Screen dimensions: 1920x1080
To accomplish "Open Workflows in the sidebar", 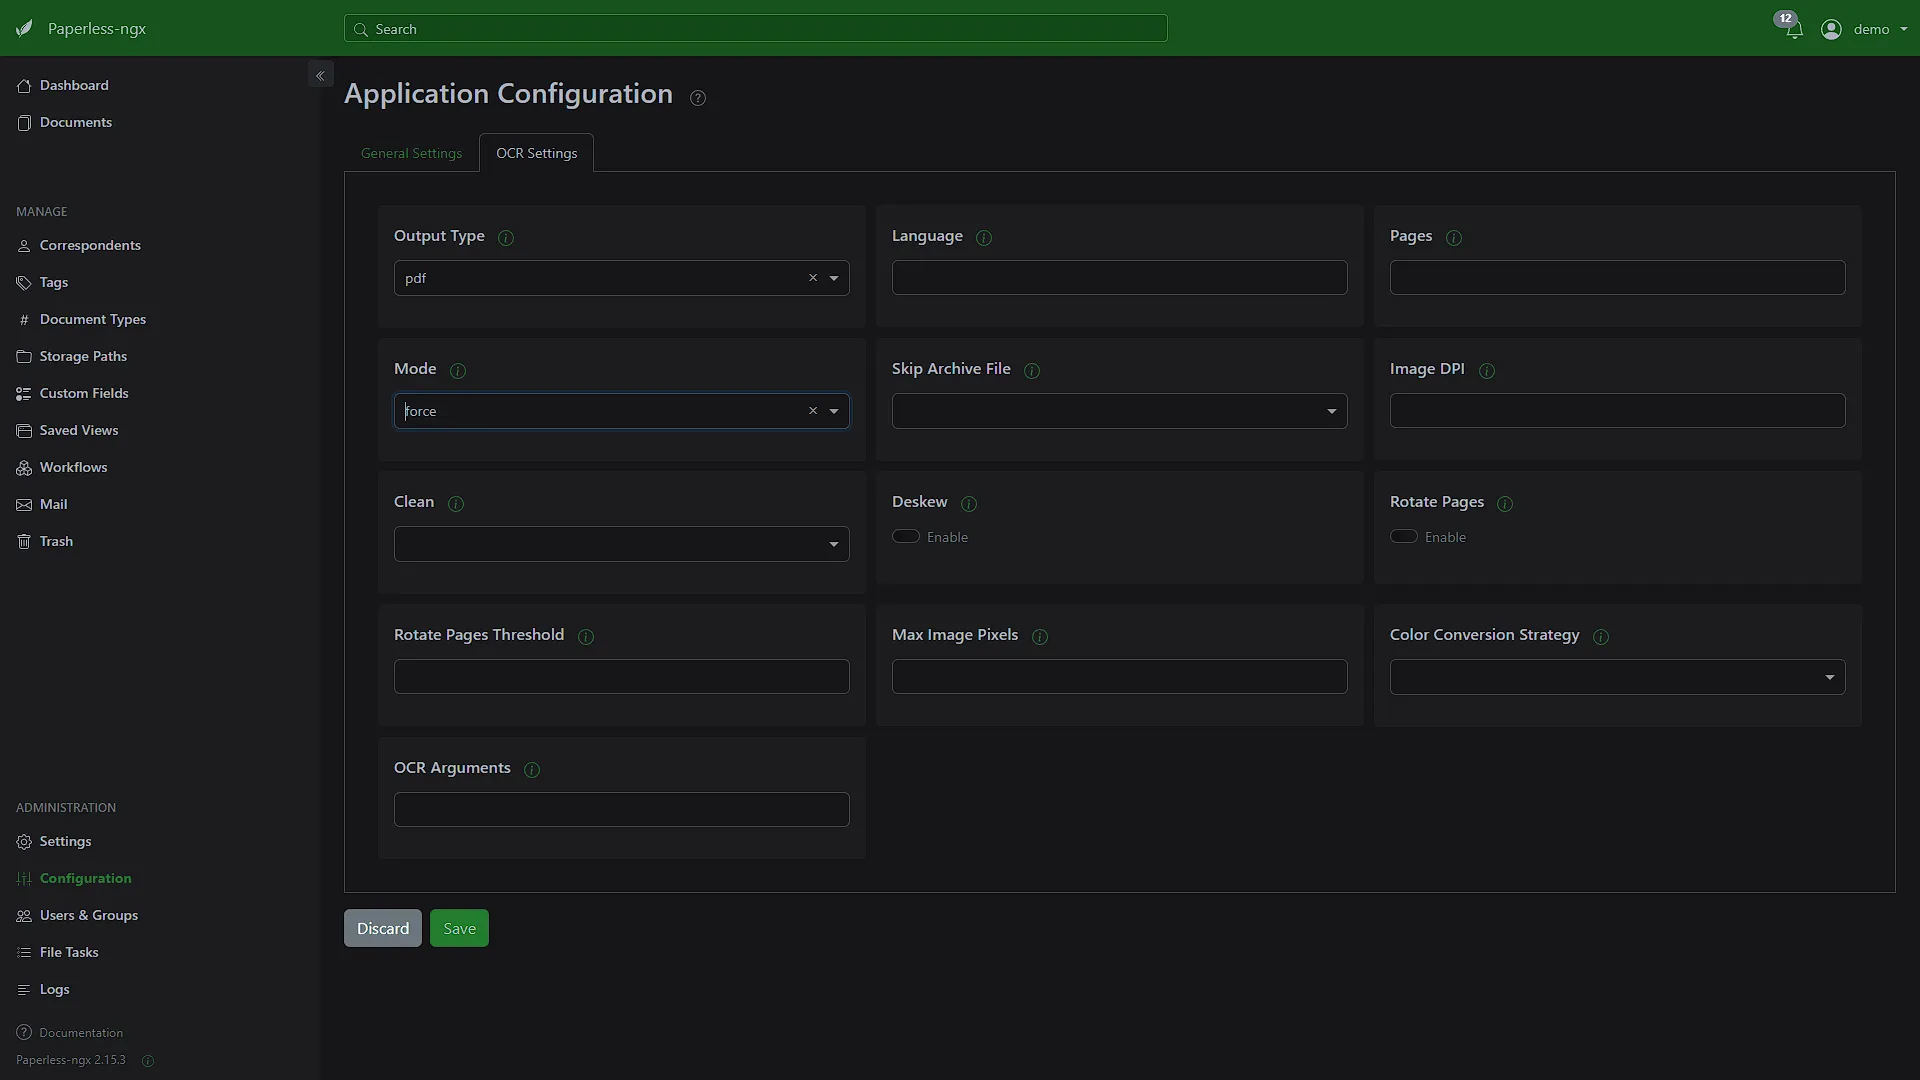I will point(73,467).
